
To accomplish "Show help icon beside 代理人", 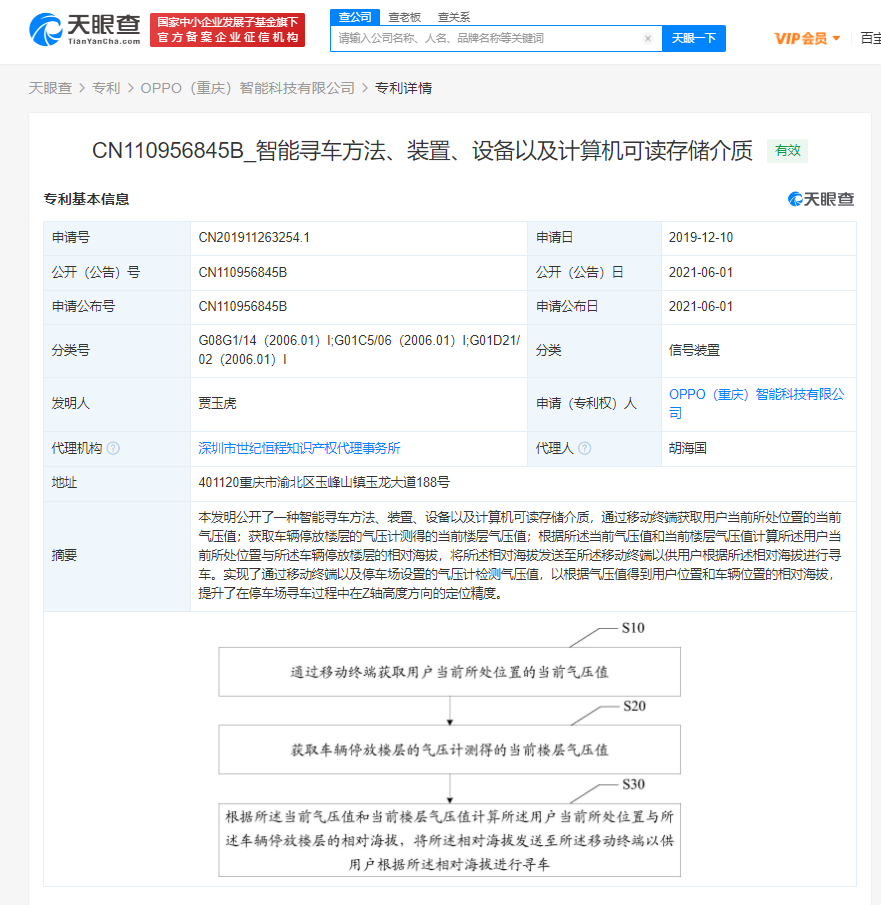I will (x=584, y=448).
